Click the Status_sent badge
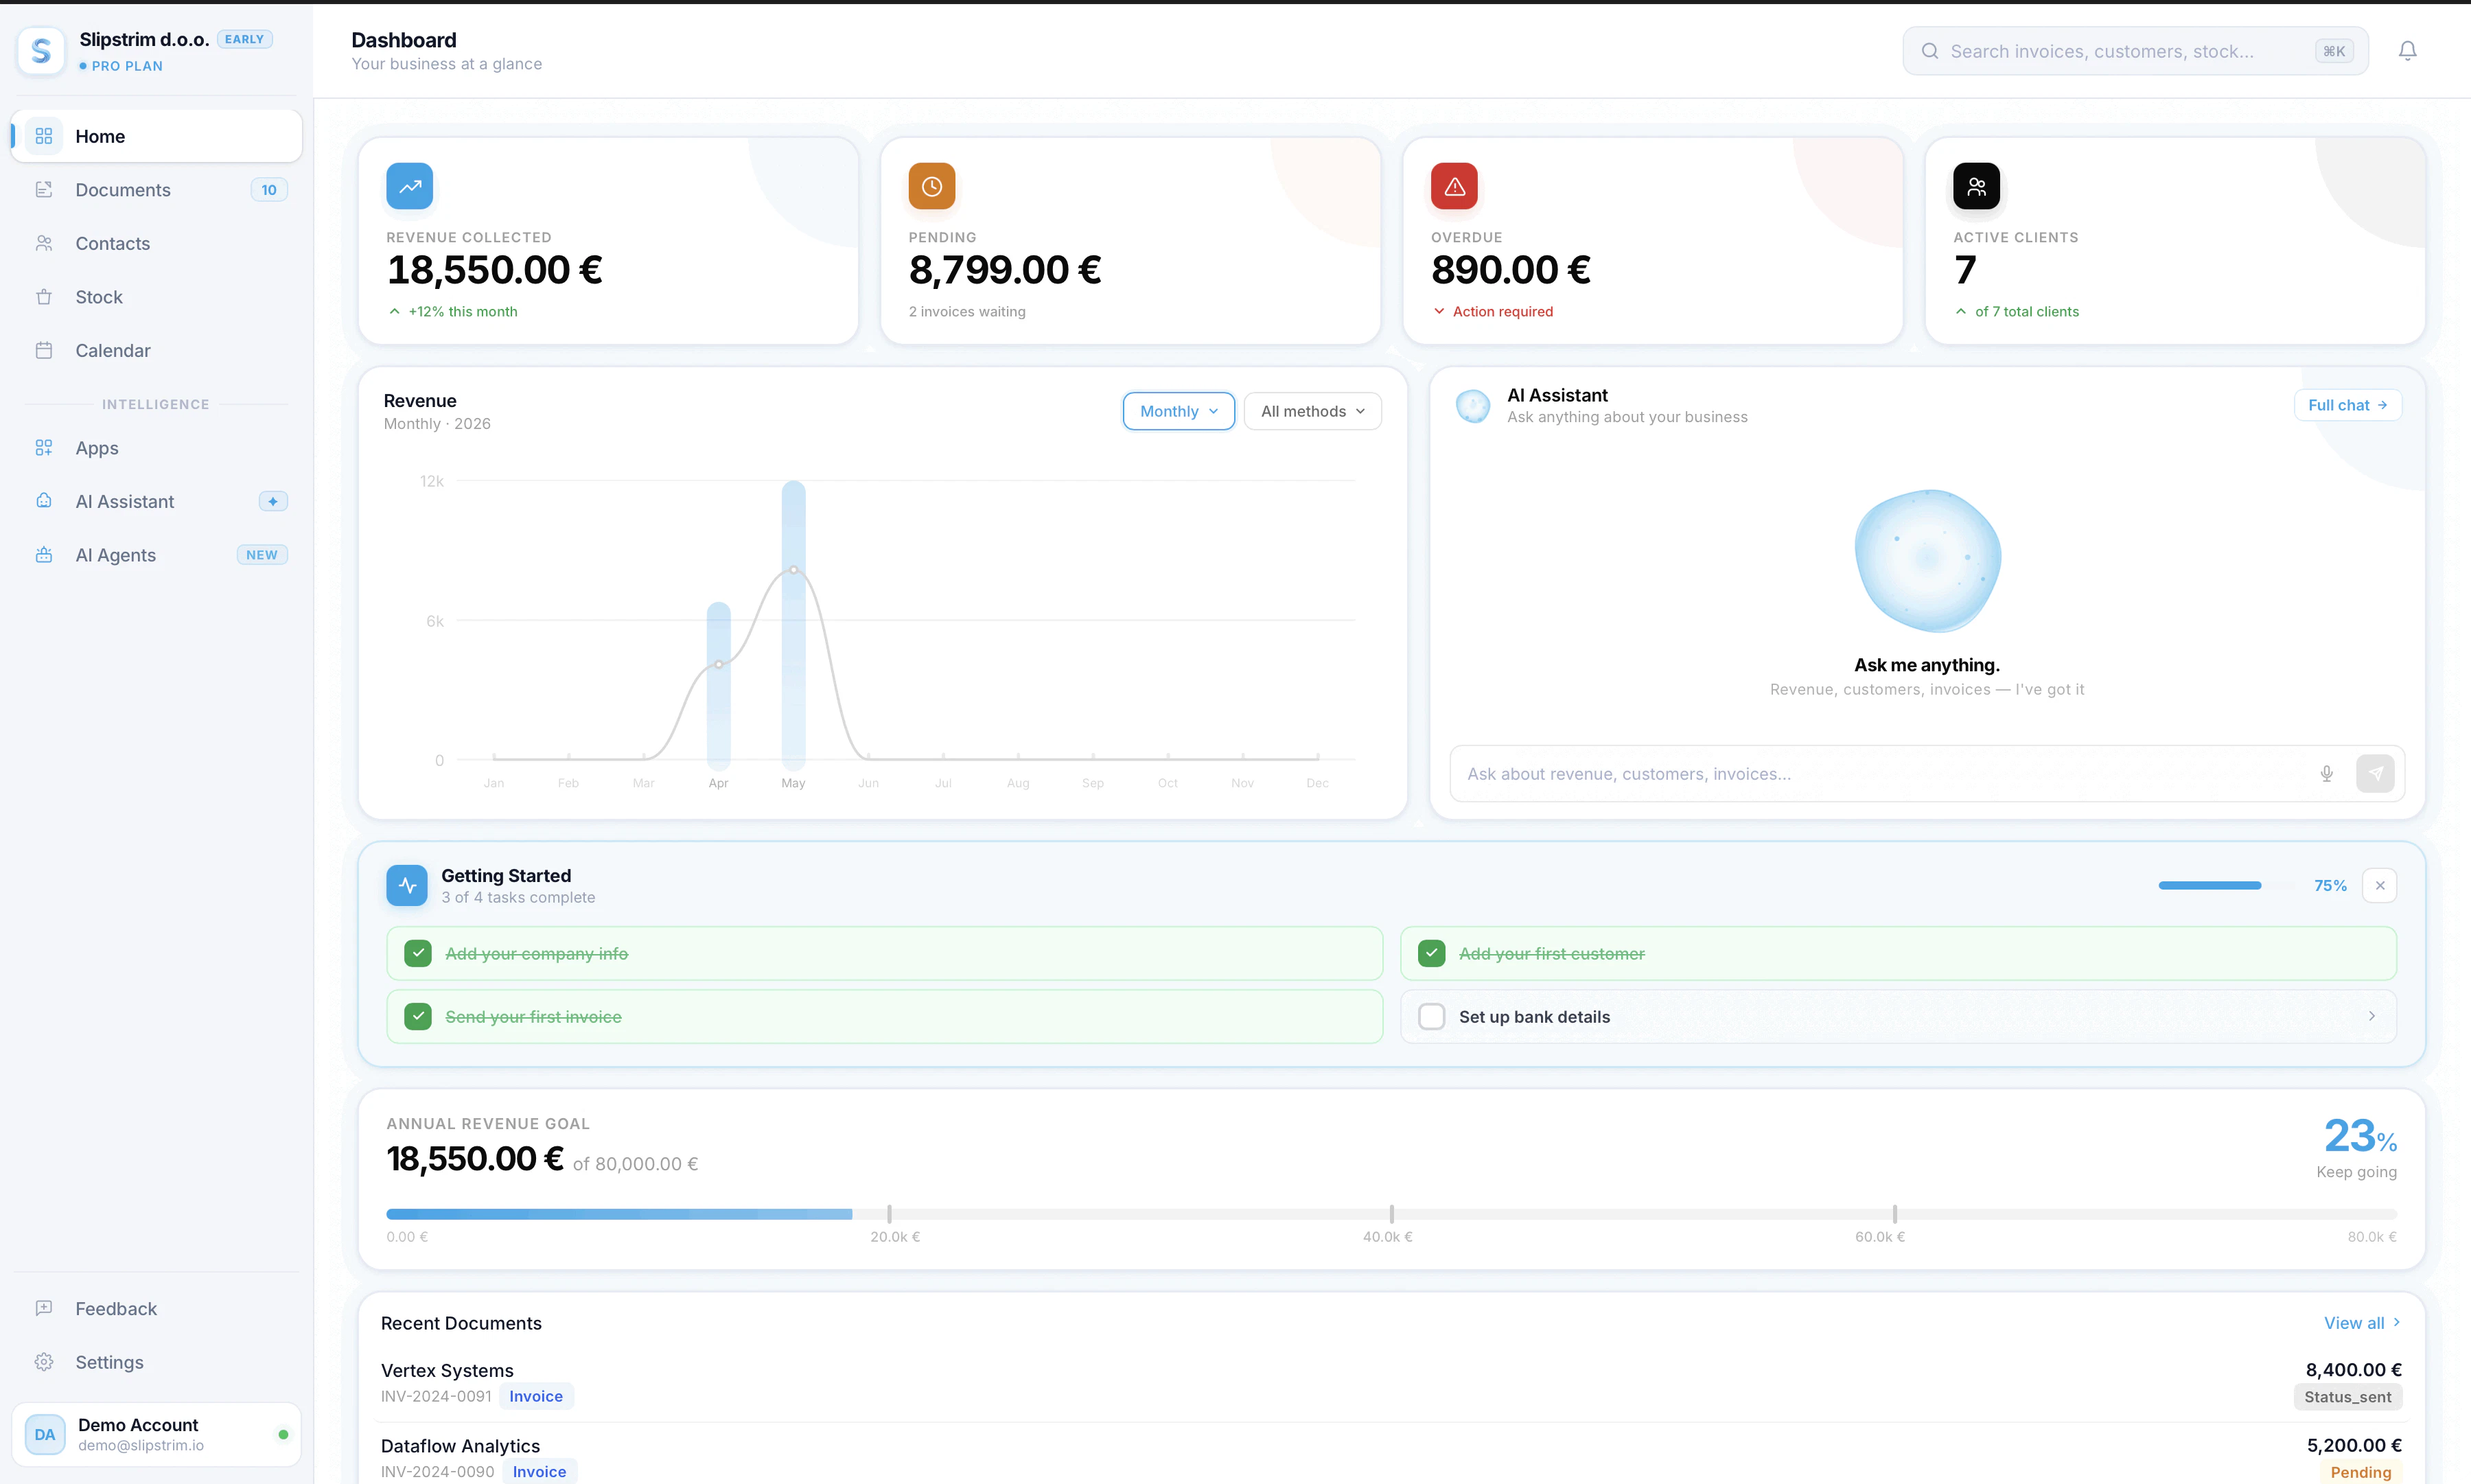Viewport: 2471px width, 1484px height. tap(2348, 1397)
